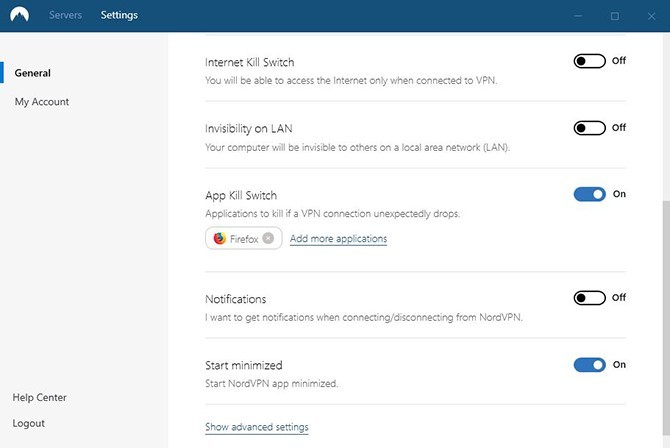The width and height of the screenshot is (670, 448).
Task: Click 'You will be able to access' description
Action: coord(351,80)
